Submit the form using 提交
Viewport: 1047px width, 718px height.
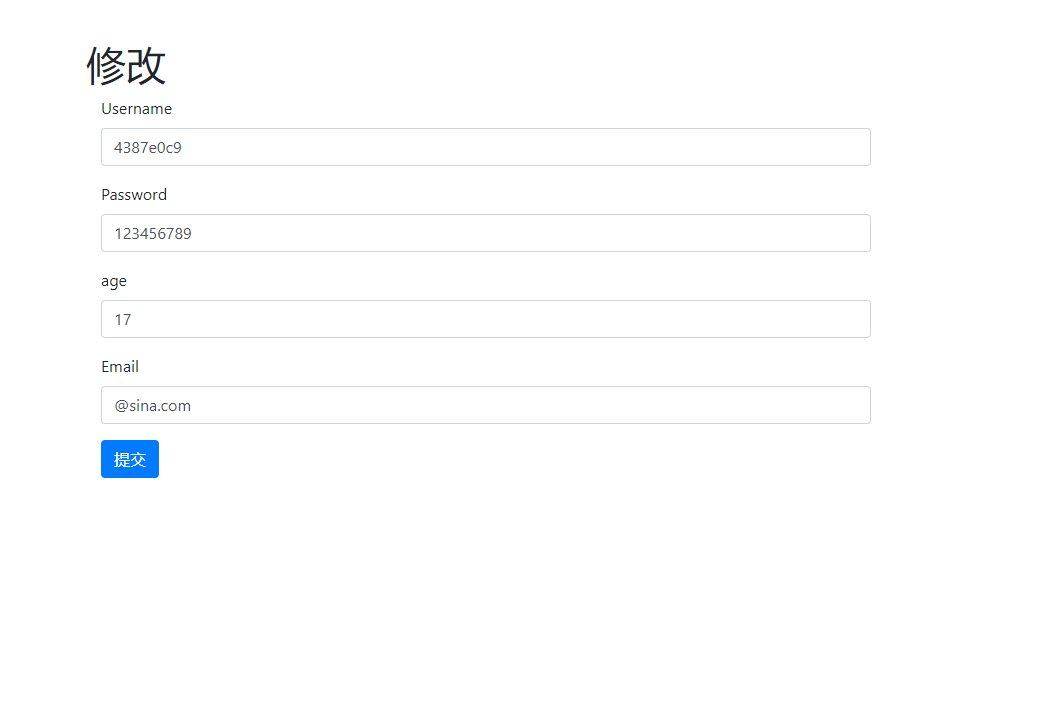click(130, 459)
